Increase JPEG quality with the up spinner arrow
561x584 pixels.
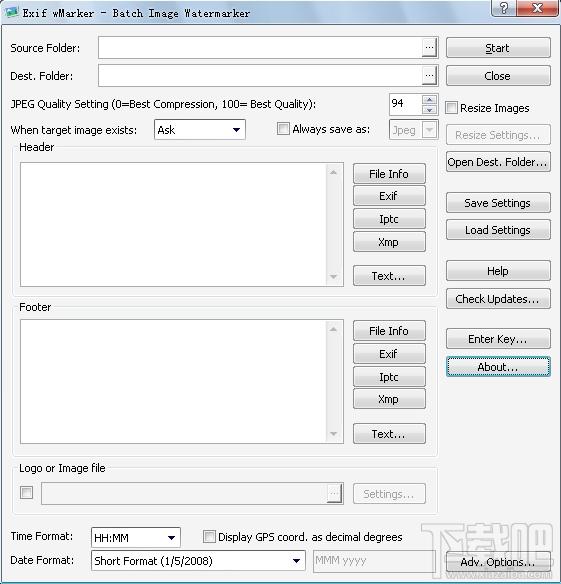coord(430,99)
